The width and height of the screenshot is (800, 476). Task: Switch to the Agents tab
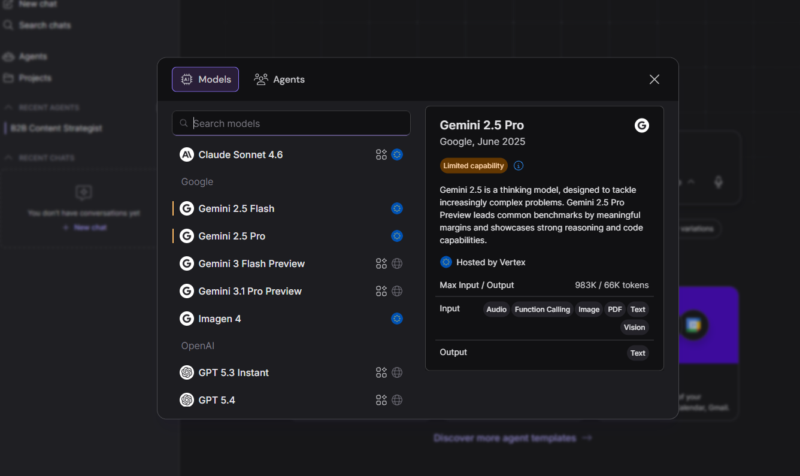click(280, 80)
